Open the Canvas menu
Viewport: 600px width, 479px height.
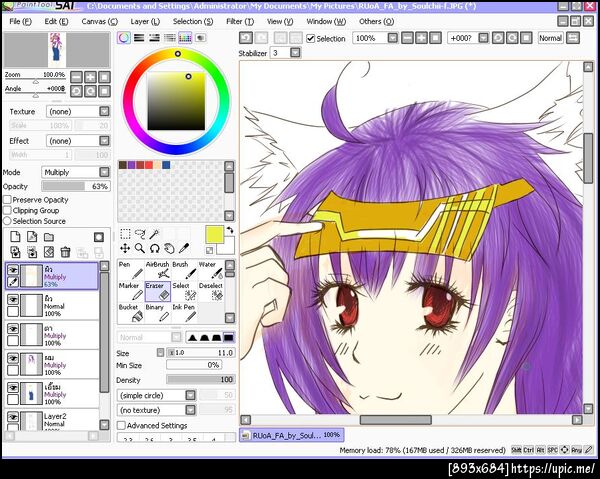point(99,21)
